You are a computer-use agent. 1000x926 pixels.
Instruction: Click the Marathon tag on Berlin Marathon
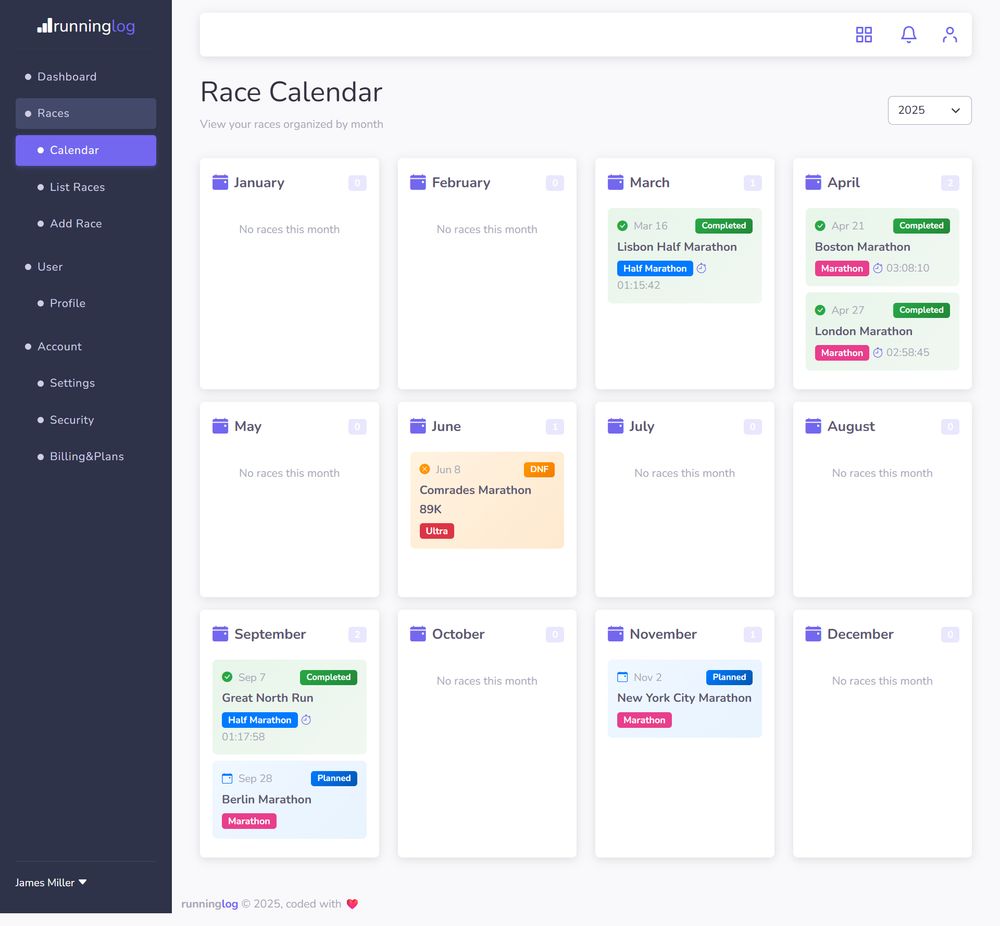tap(249, 821)
